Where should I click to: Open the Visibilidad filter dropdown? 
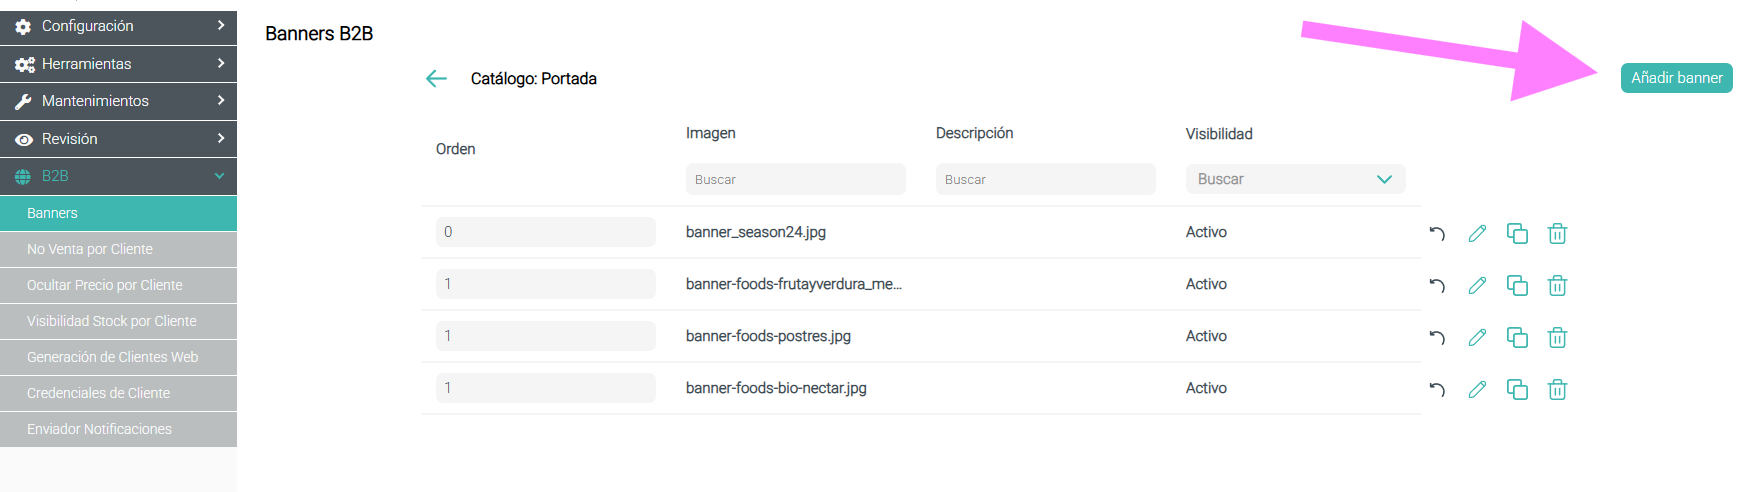click(x=1295, y=179)
